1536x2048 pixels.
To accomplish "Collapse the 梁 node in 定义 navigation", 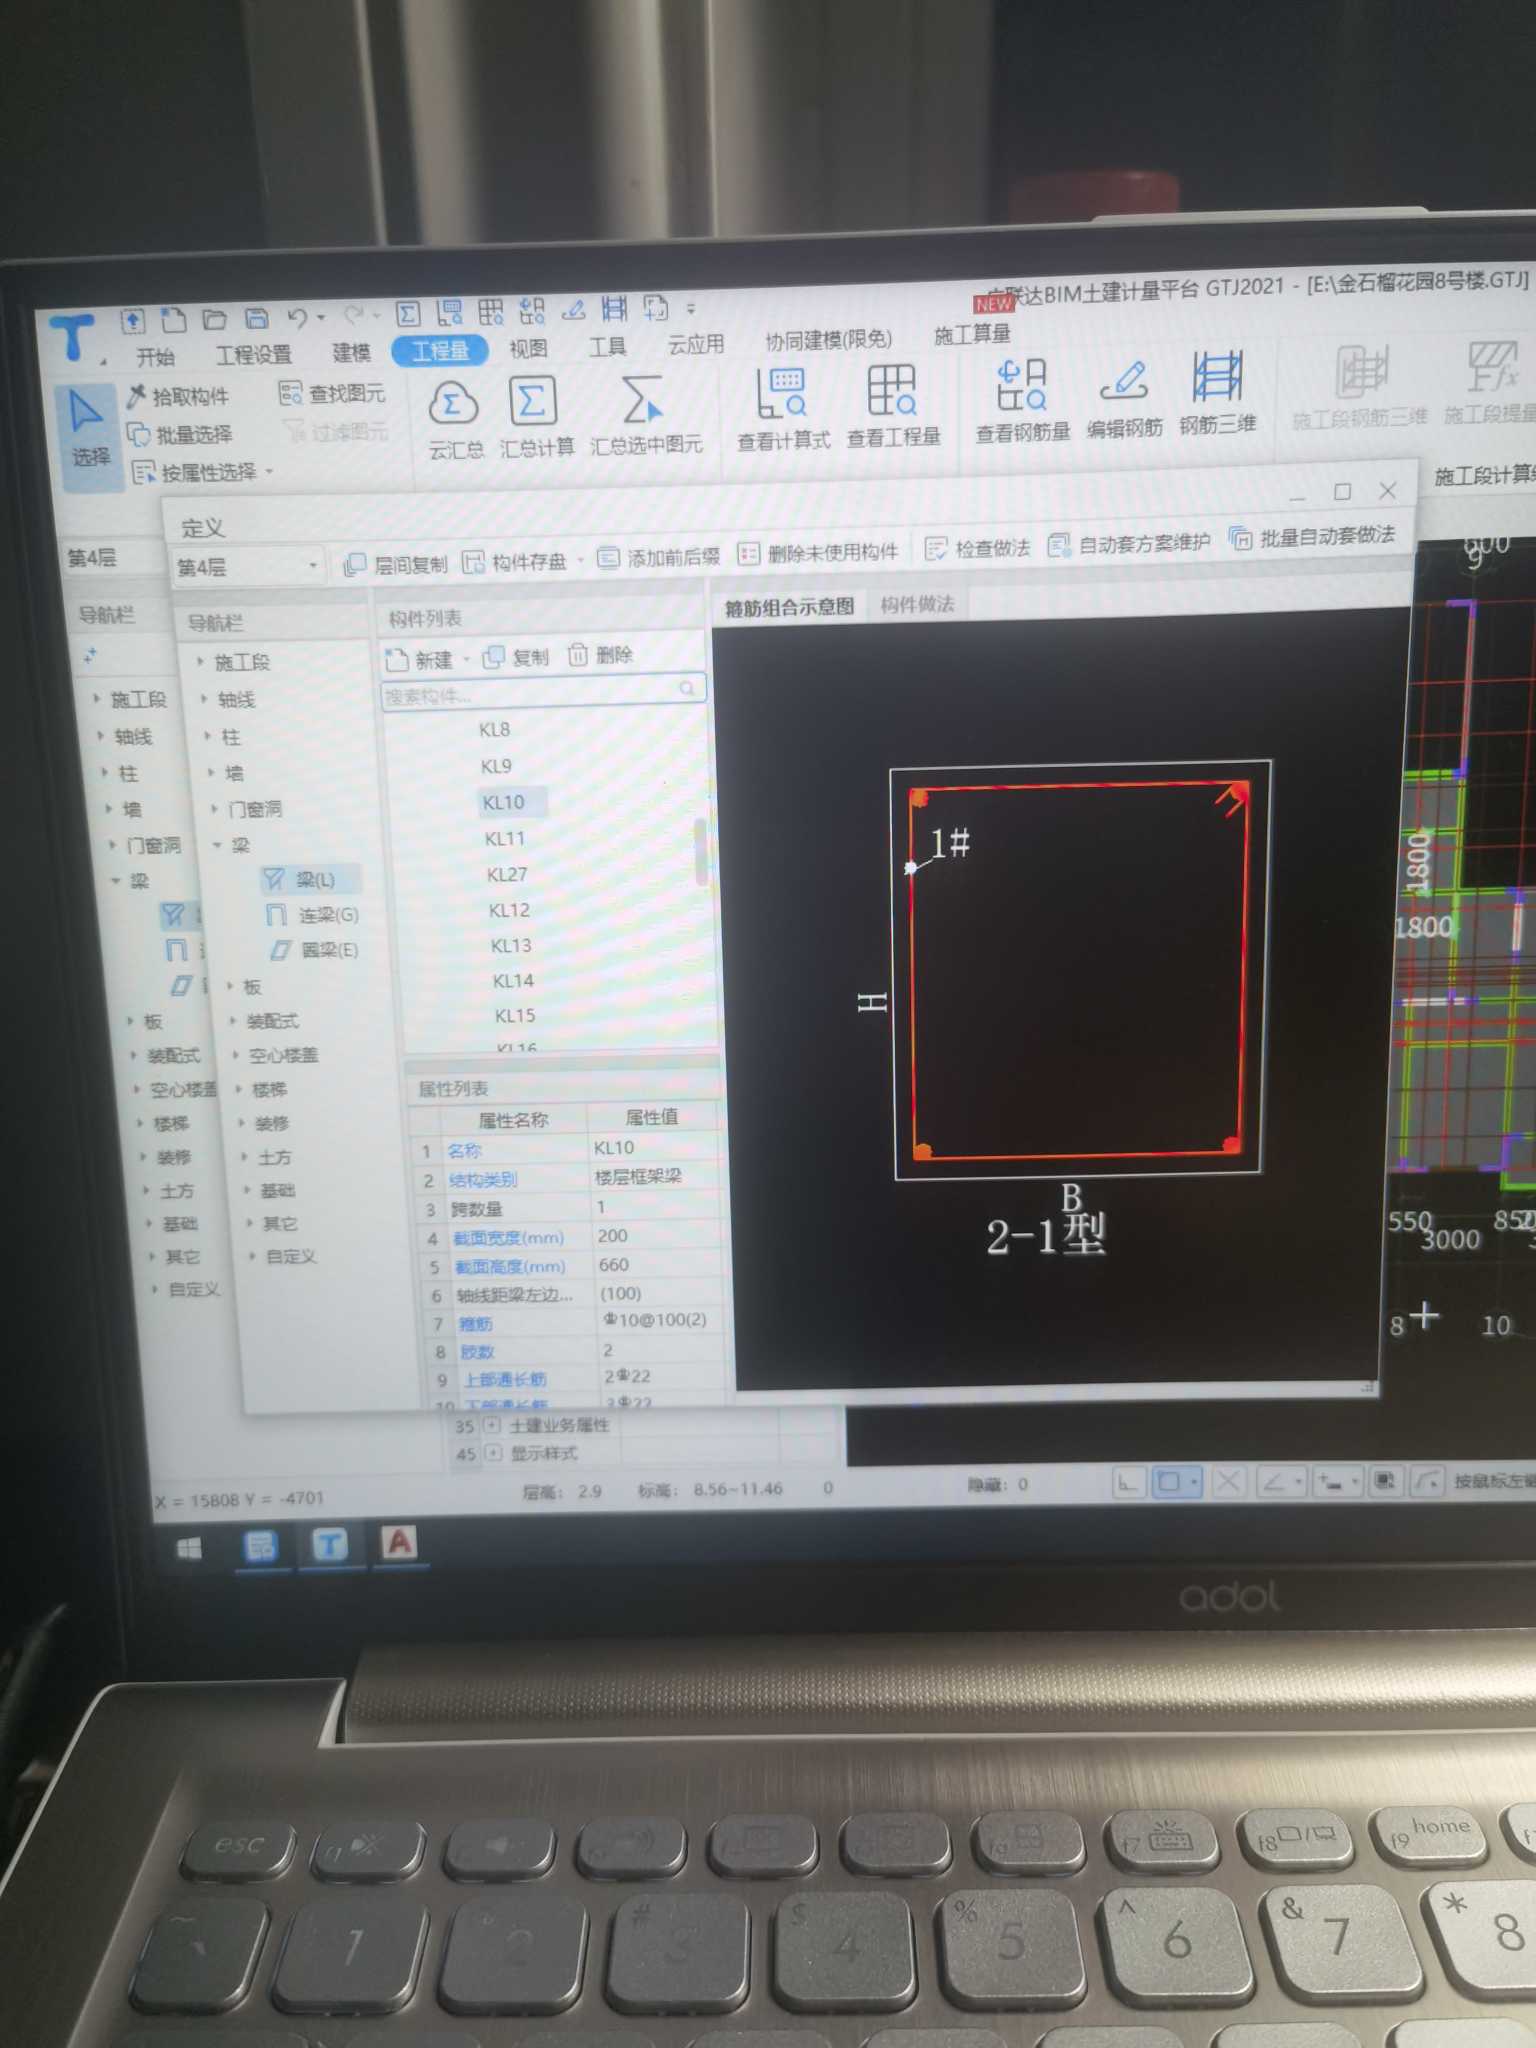I will 217,846.
